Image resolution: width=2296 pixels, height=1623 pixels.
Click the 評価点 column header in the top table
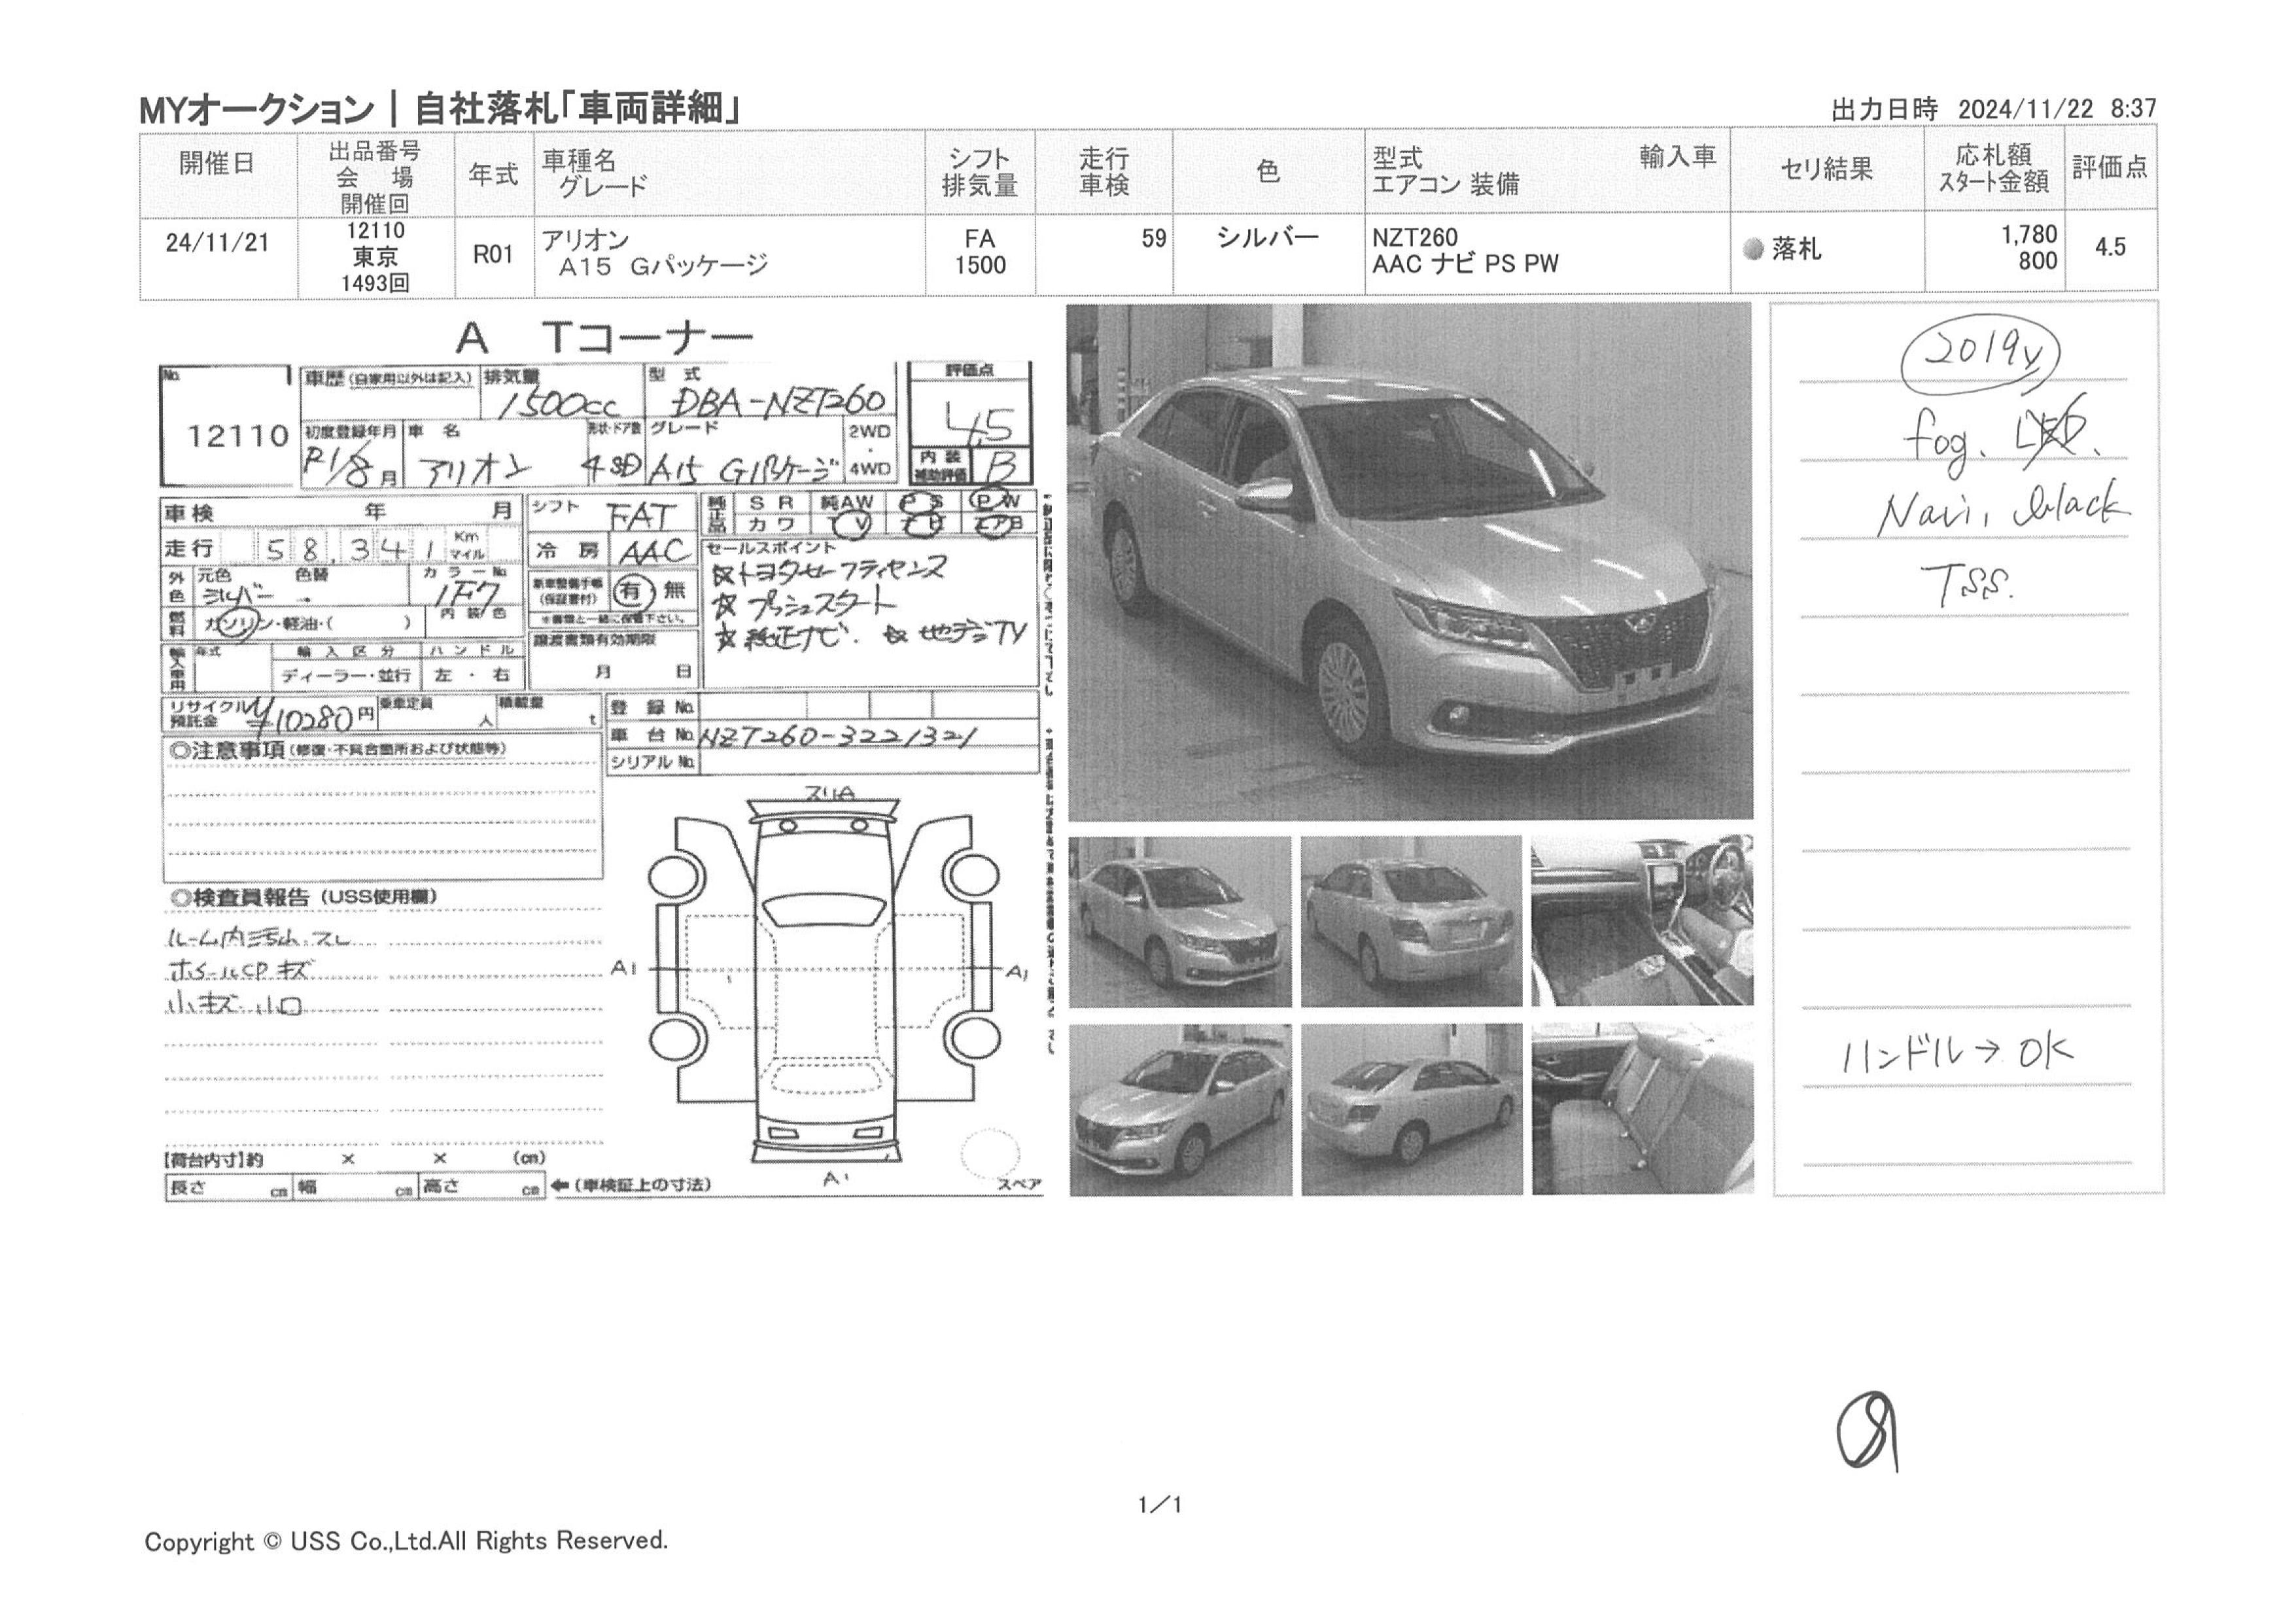[x=2110, y=167]
